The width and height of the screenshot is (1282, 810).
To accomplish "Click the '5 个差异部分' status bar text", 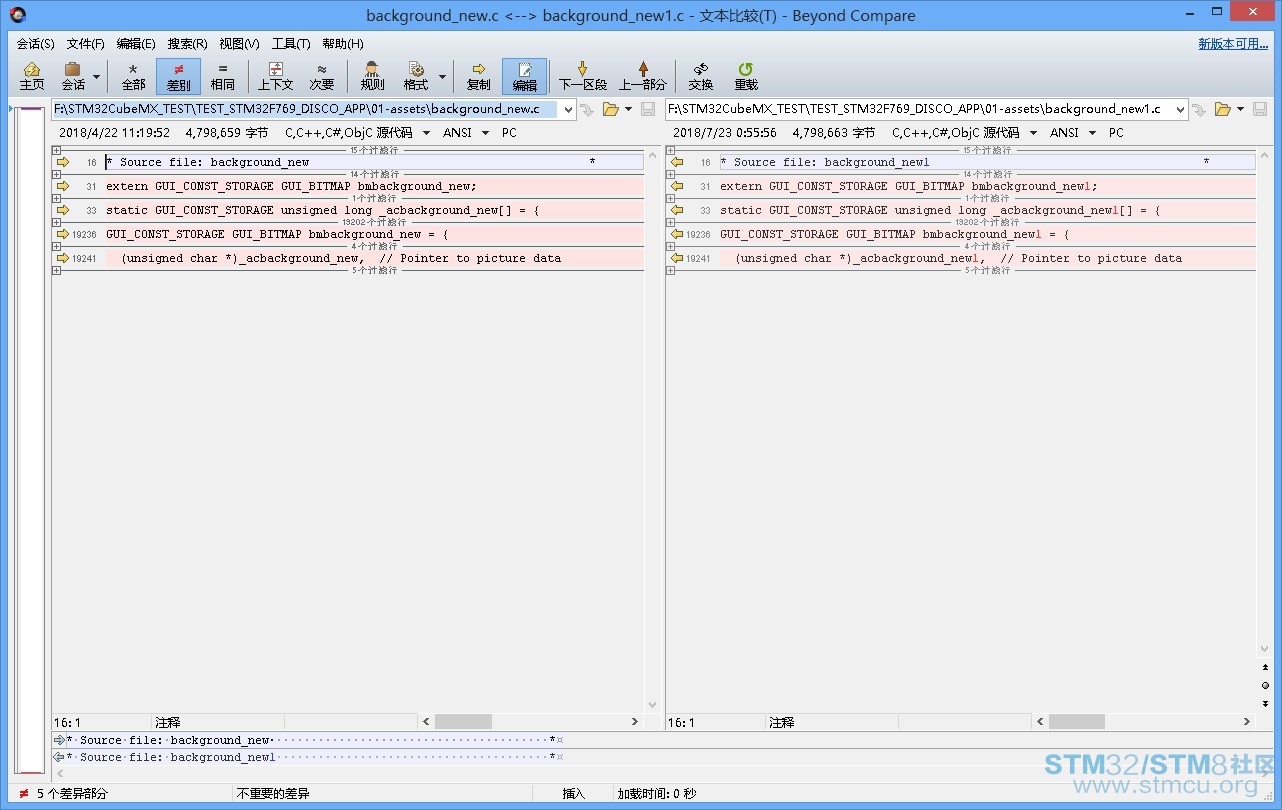I will click(72, 794).
